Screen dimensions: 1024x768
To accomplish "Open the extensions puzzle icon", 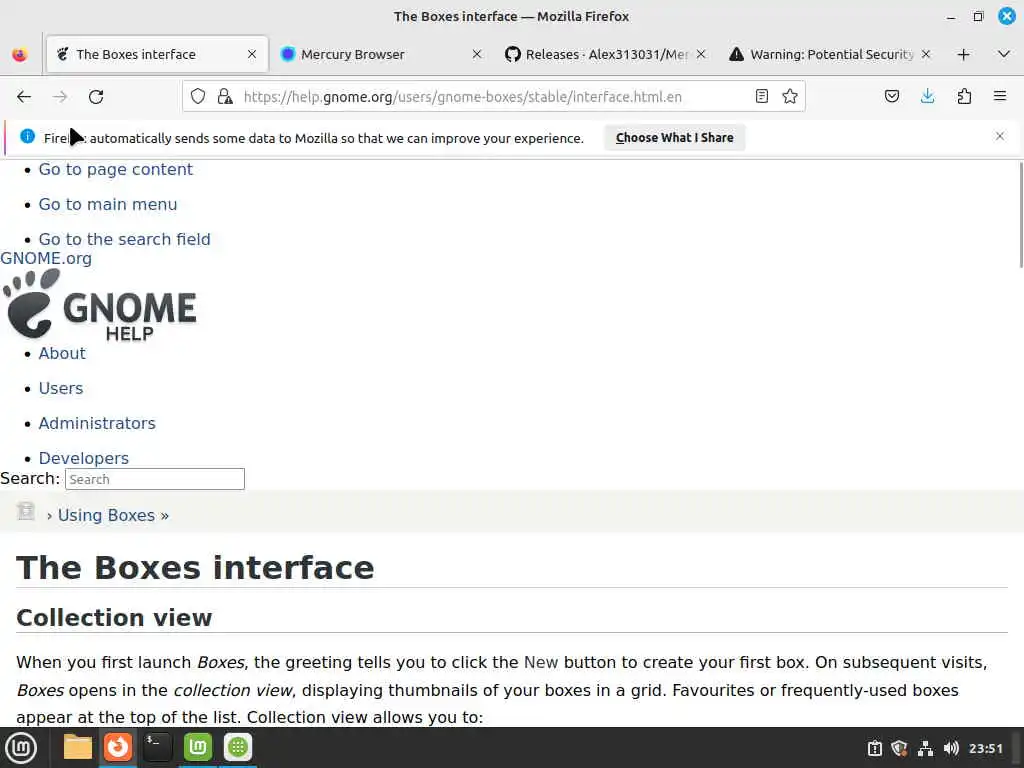I will 964,97.
